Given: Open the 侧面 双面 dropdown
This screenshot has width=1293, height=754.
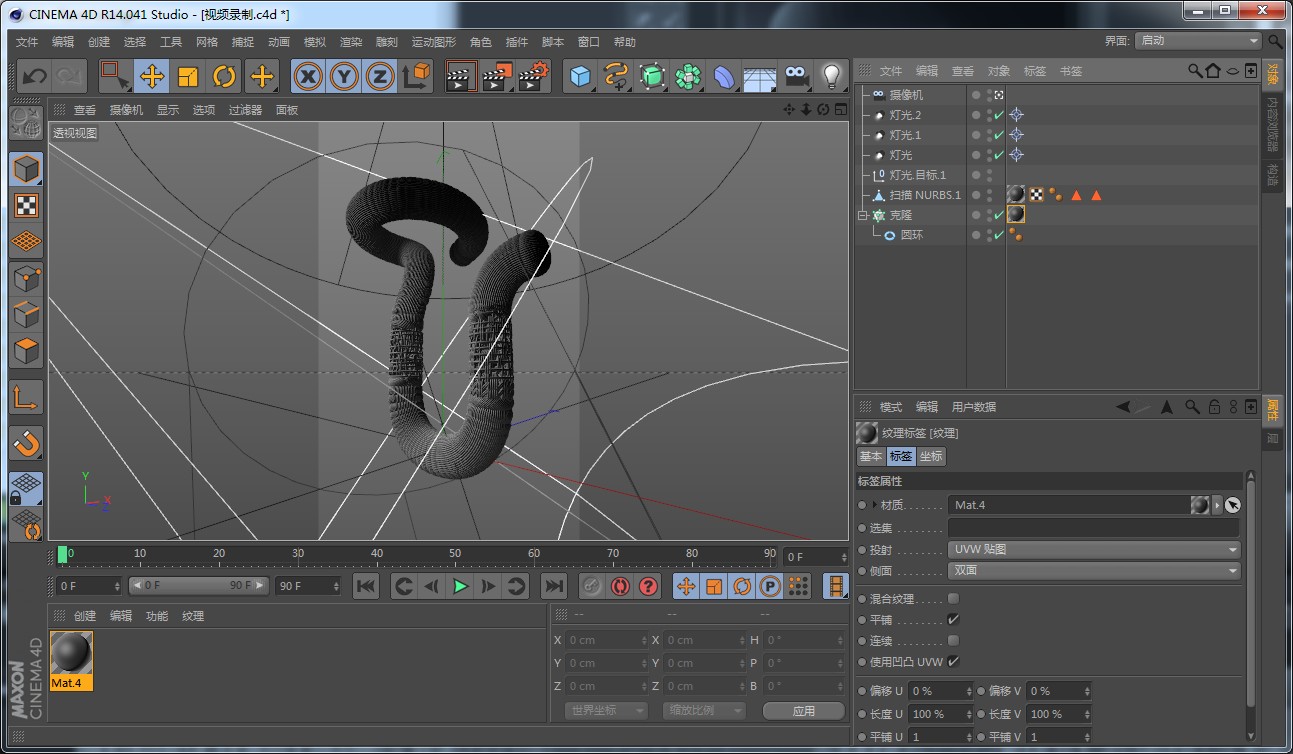Looking at the screenshot, I should (x=1094, y=571).
